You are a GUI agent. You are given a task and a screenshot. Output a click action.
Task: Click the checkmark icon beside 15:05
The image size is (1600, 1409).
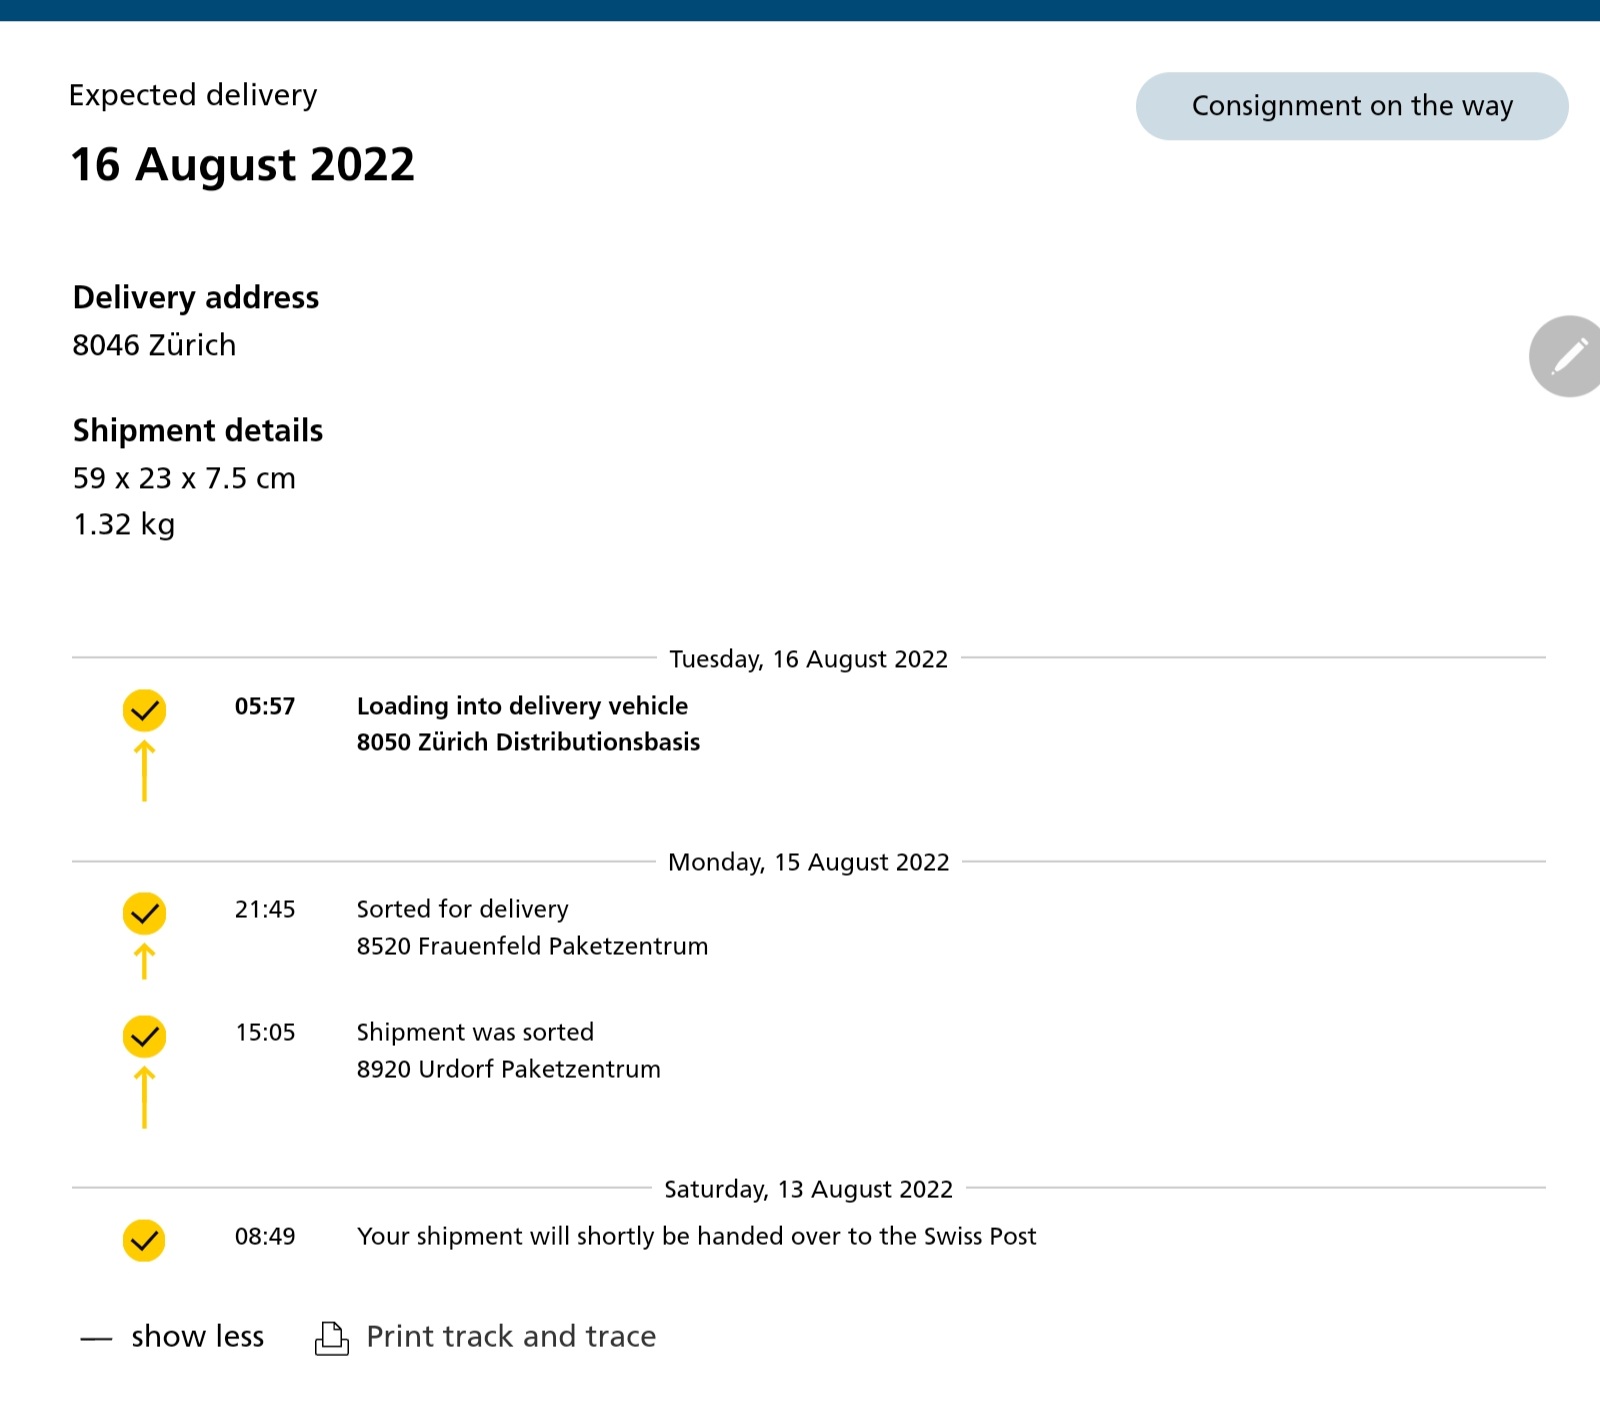pos(144,1036)
